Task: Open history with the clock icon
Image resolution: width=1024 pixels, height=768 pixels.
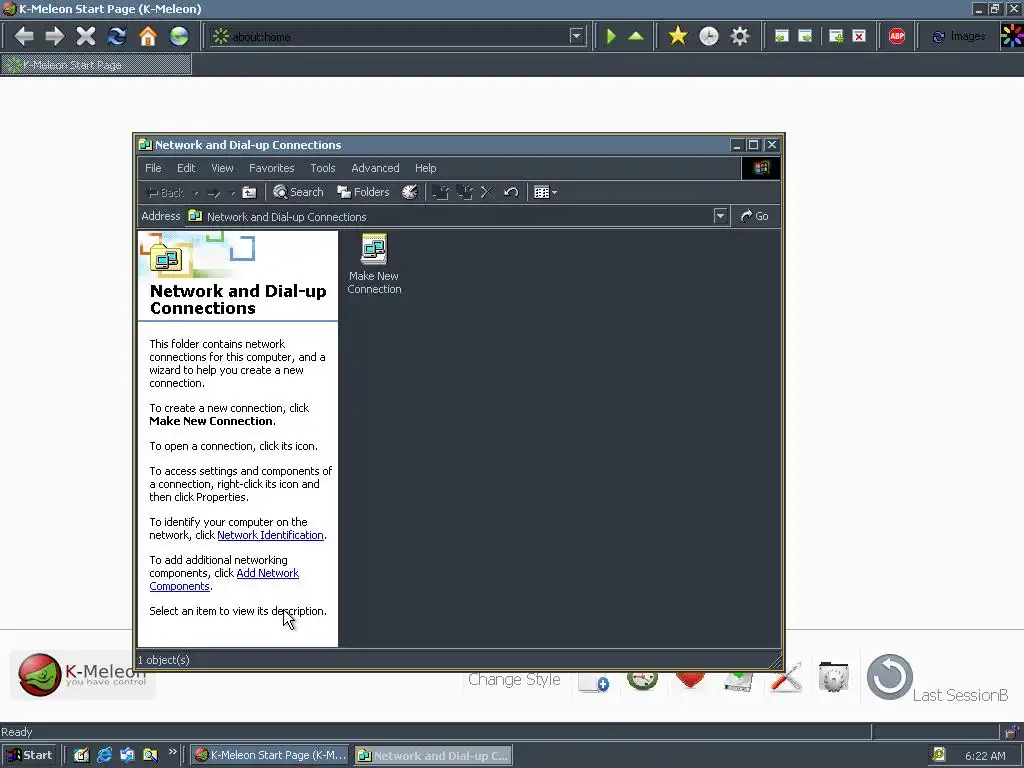Action: click(709, 36)
